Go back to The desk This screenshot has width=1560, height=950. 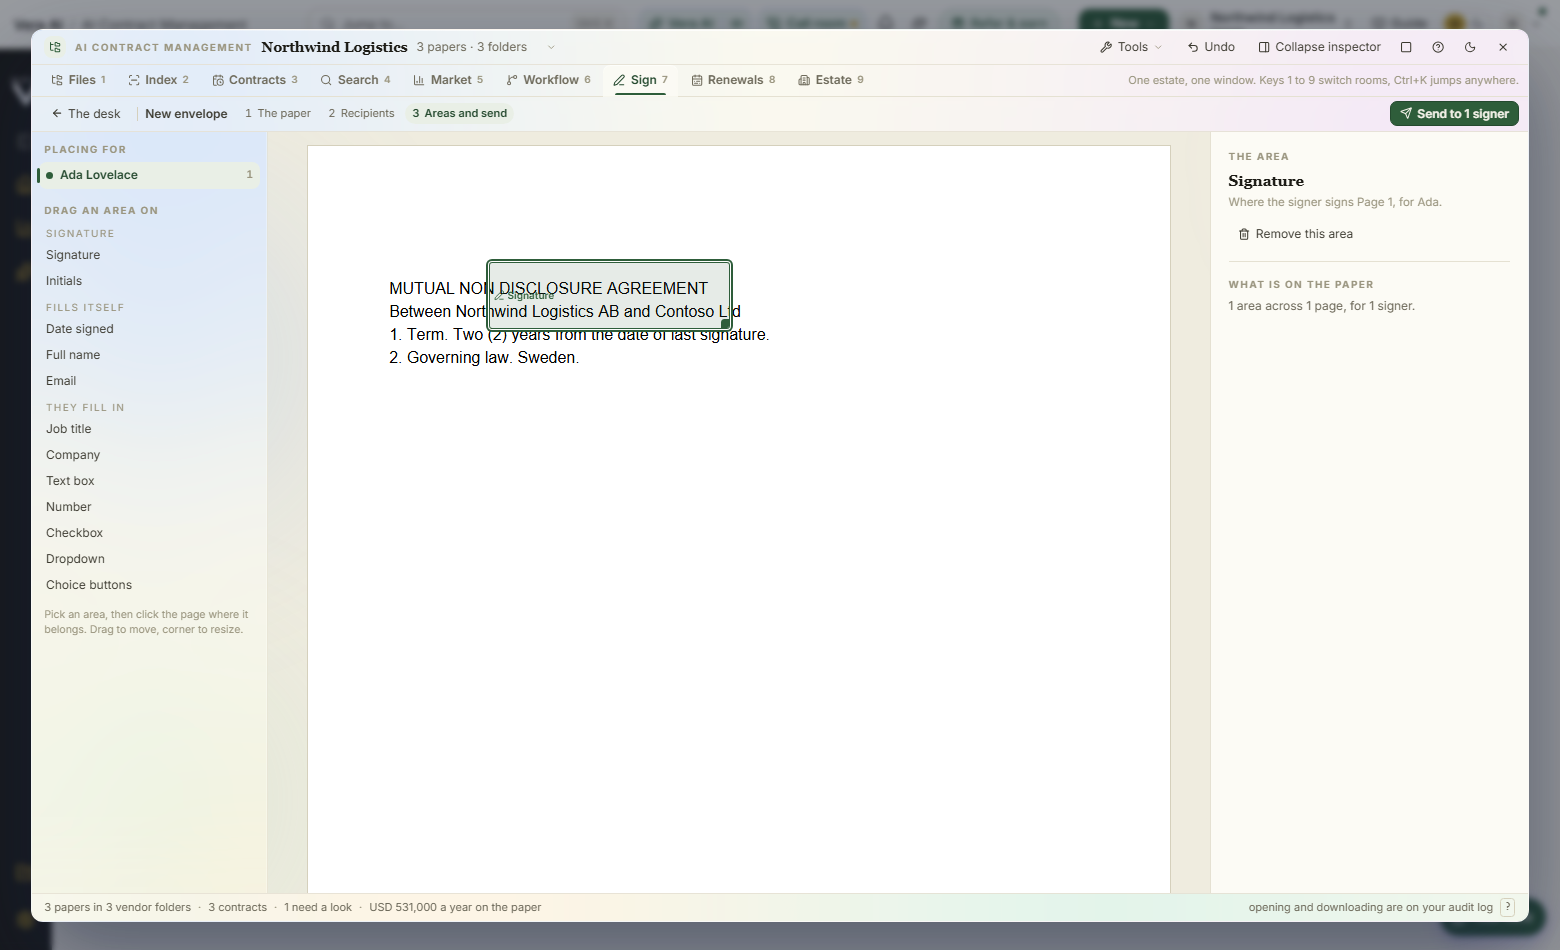86,114
